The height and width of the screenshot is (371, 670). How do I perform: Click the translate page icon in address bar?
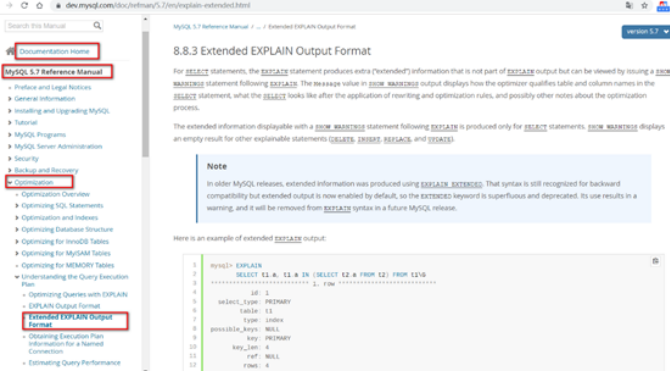(629, 6)
